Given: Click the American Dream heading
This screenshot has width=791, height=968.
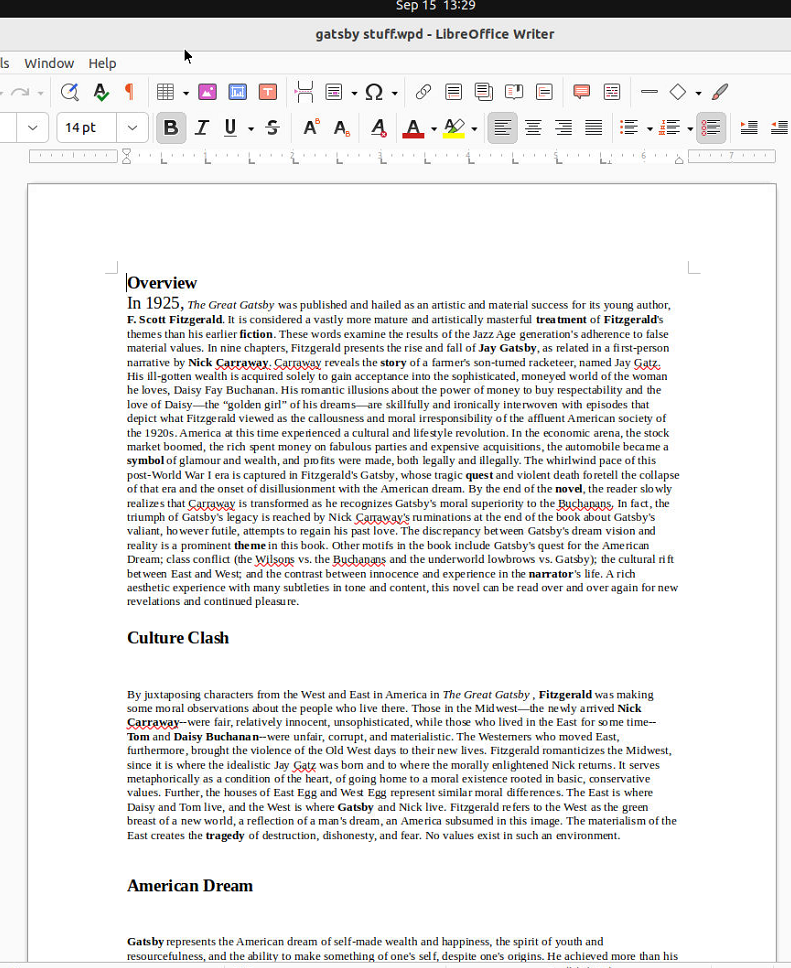Looking at the screenshot, I should pyautogui.click(x=190, y=886).
